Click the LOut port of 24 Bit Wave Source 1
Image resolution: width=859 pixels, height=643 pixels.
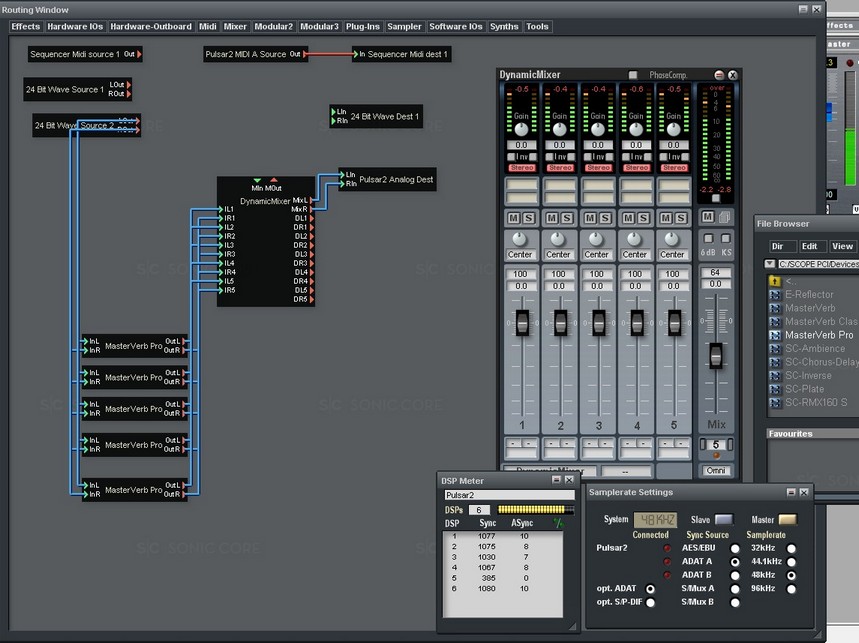[x=129, y=85]
